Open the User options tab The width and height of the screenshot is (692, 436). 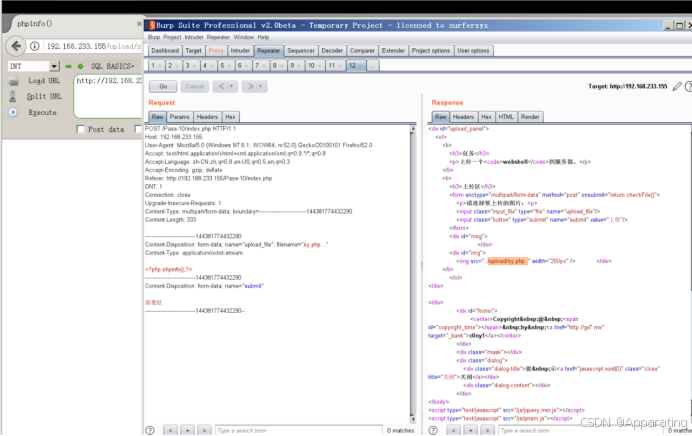(x=473, y=51)
